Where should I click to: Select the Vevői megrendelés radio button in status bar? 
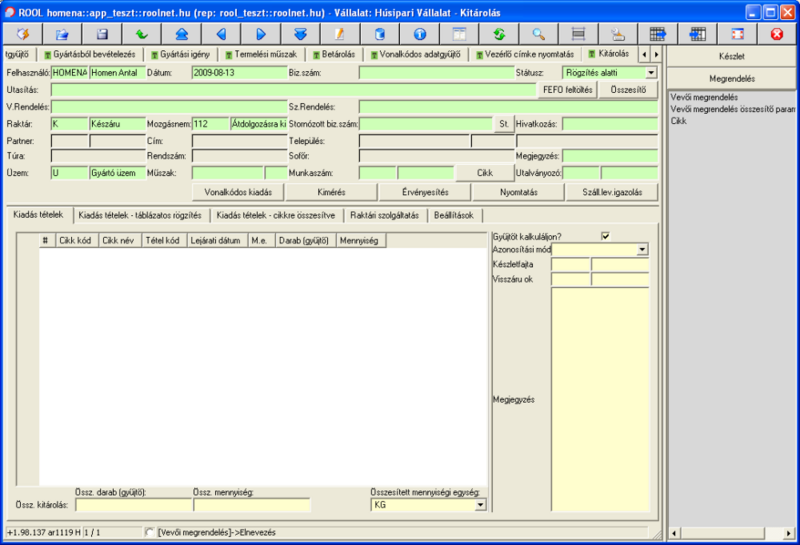(150, 532)
